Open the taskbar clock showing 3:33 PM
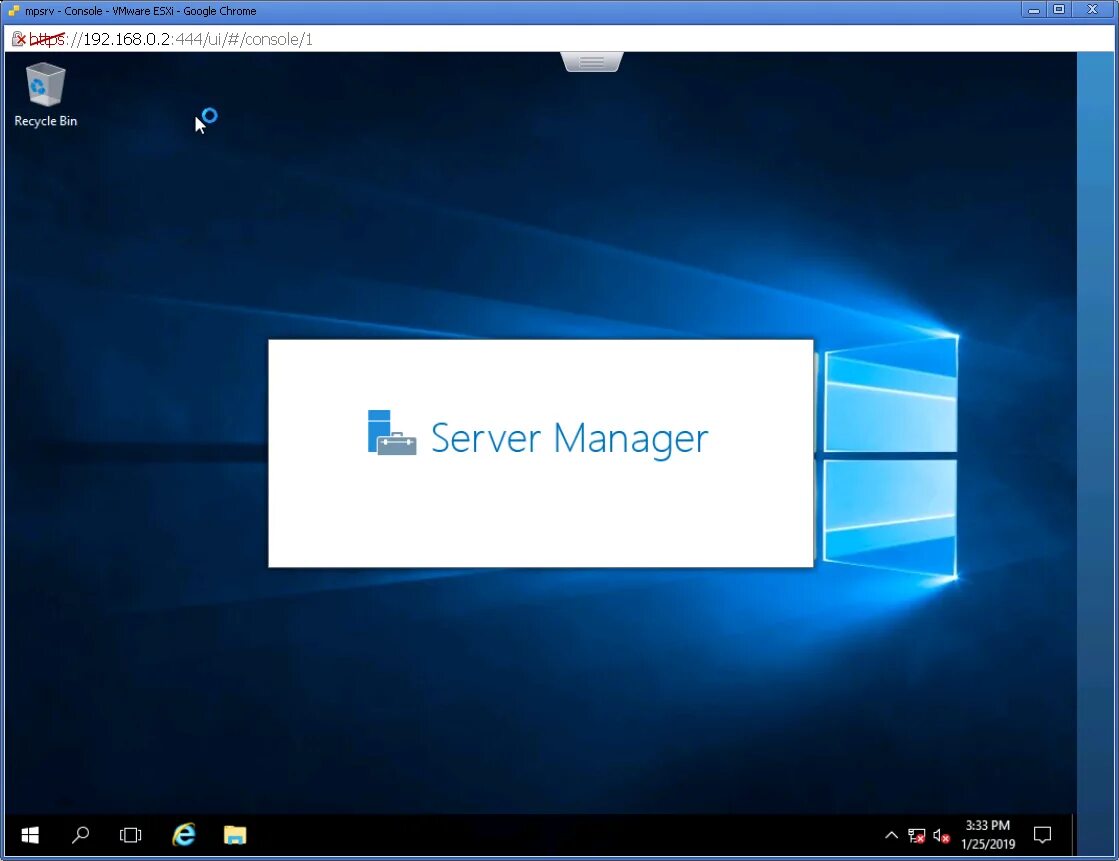Viewport: 1119px width, 861px height. click(x=988, y=835)
